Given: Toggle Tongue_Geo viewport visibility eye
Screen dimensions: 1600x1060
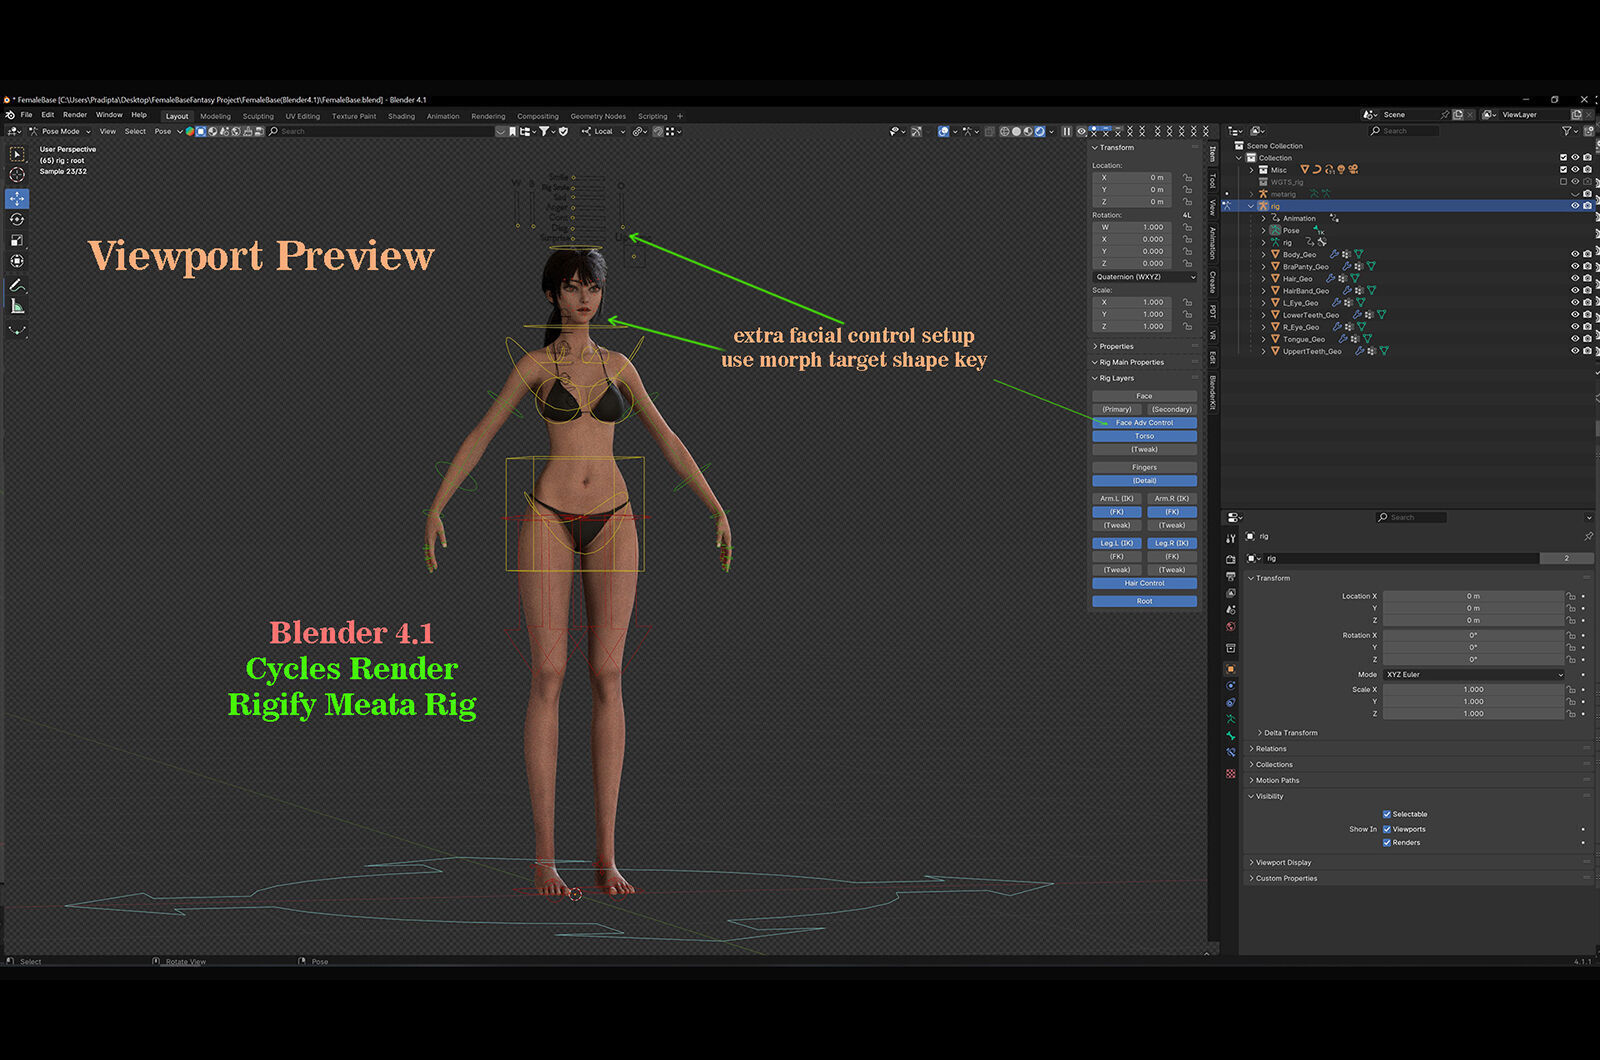Looking at the screenshot, I should pos(1575,339).
